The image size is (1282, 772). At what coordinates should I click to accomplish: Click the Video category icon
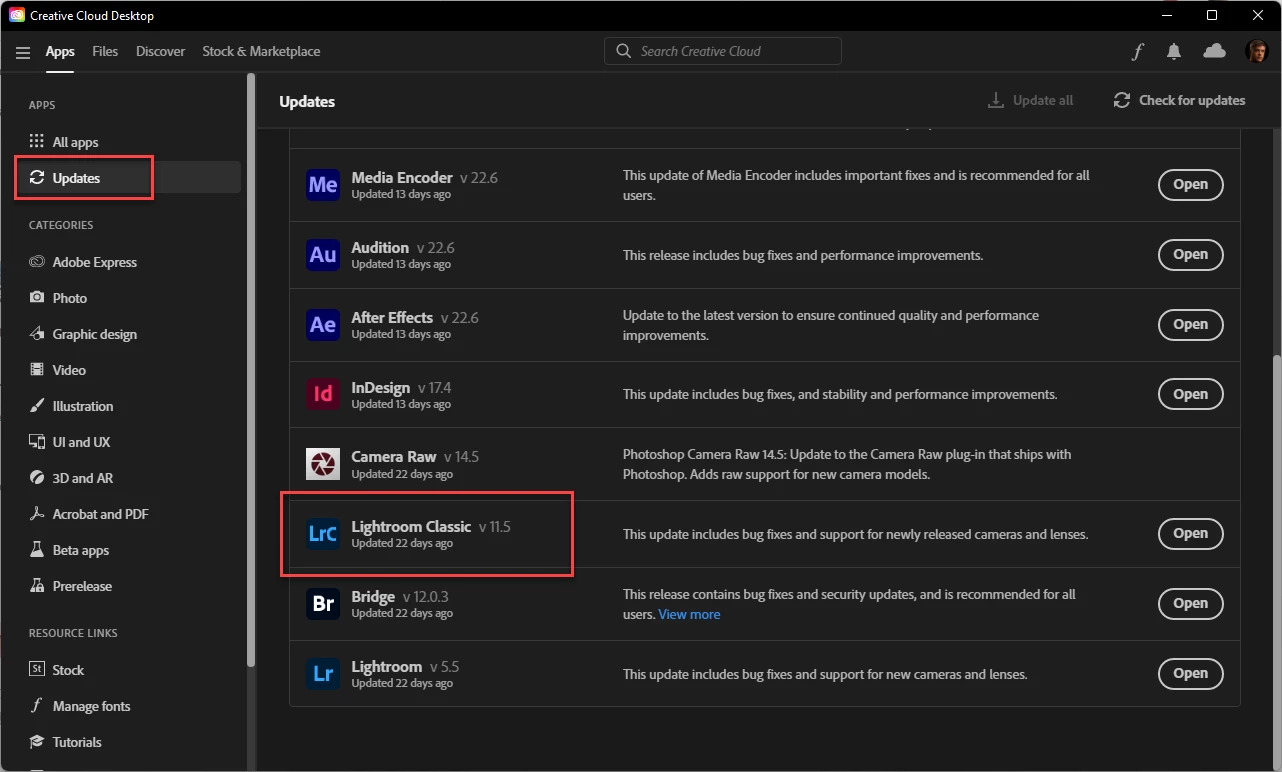point(37,370)
